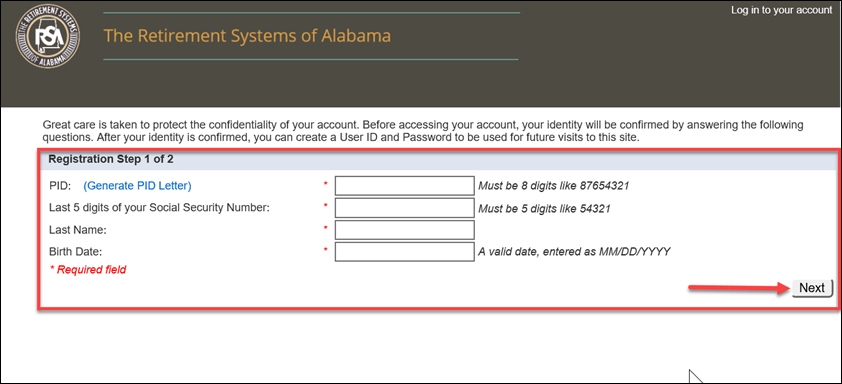This screenshot has height=384, width=842.
Task: Open the Log in to your account link
Action: tap(781, 10)
